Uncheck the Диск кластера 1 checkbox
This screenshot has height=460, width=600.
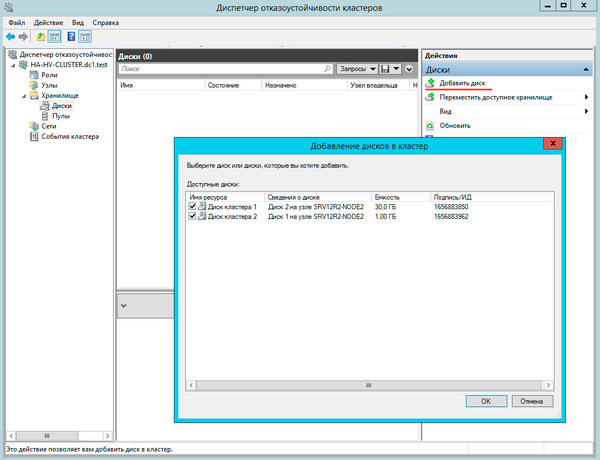point(193,206)
